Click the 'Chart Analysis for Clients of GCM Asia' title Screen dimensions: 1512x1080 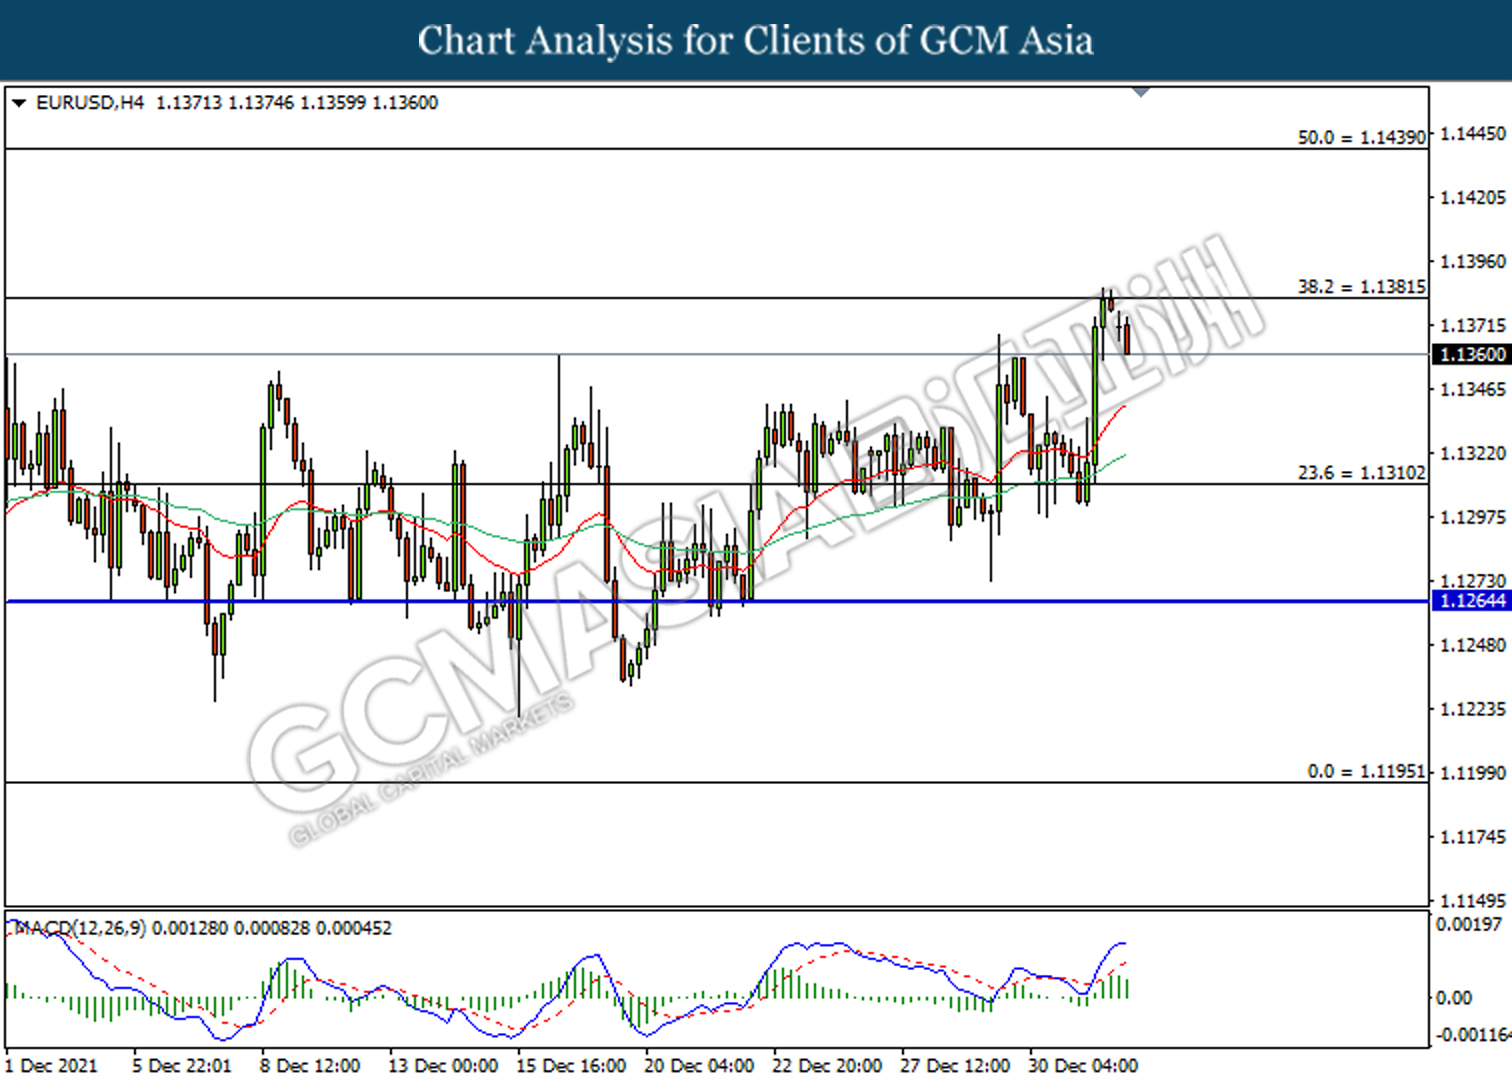pos(755,40)
